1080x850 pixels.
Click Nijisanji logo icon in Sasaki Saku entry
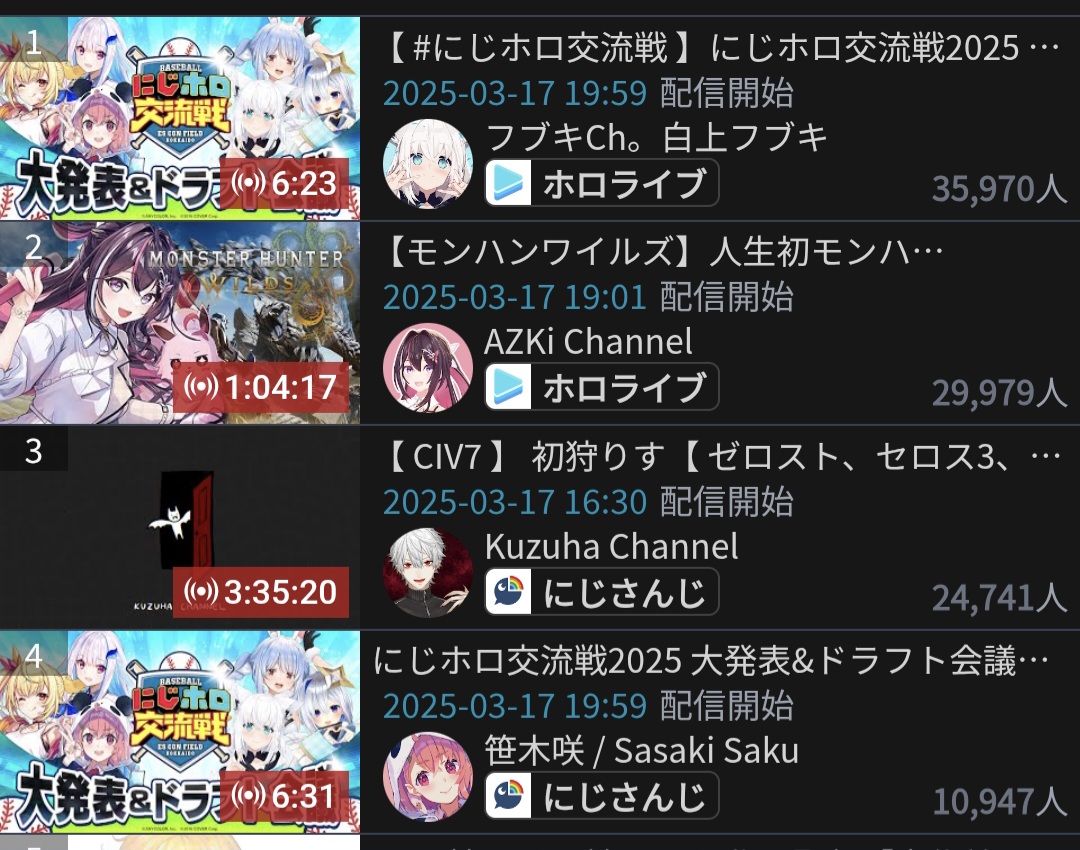tap(509, 796)
